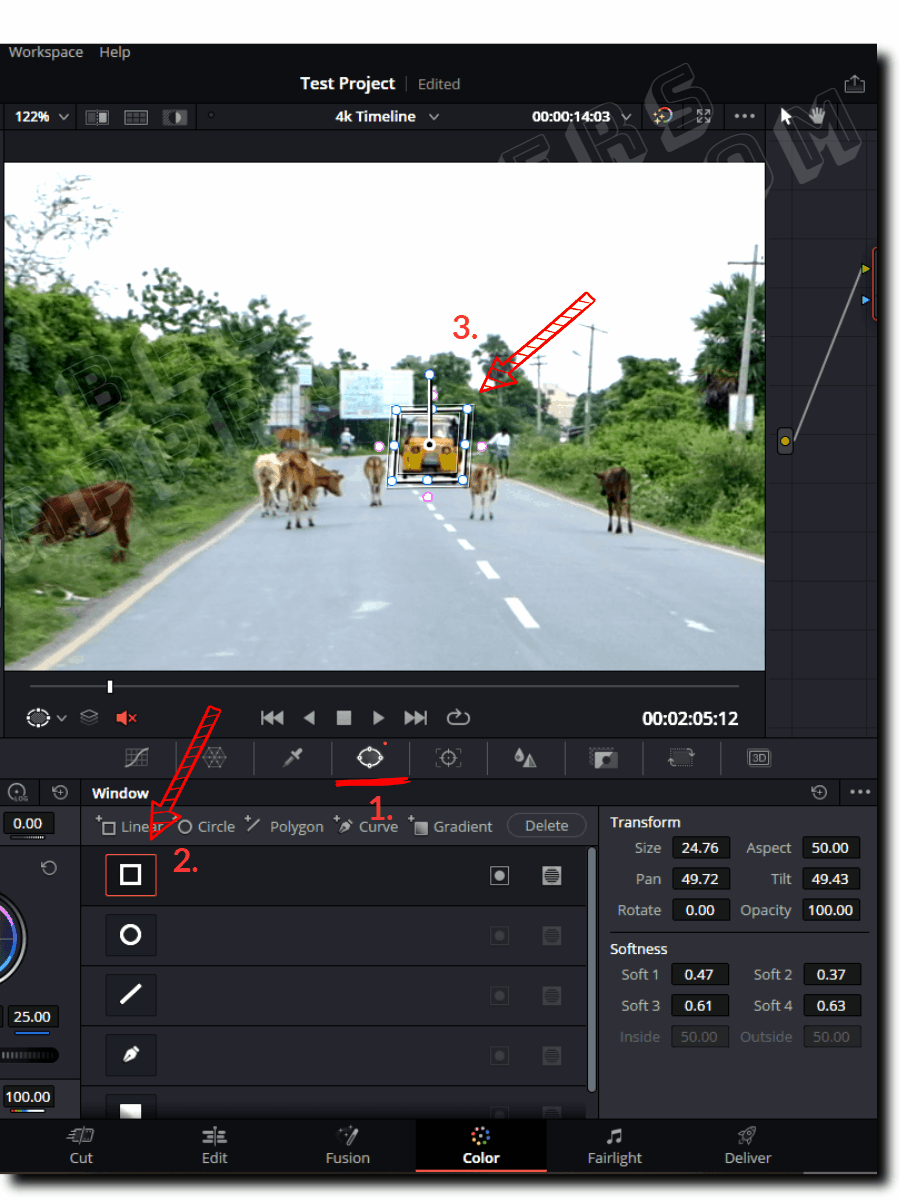This screenshot has height=1200, width=900.
Task: Open the Blur palette
Action: pos(525,758)
